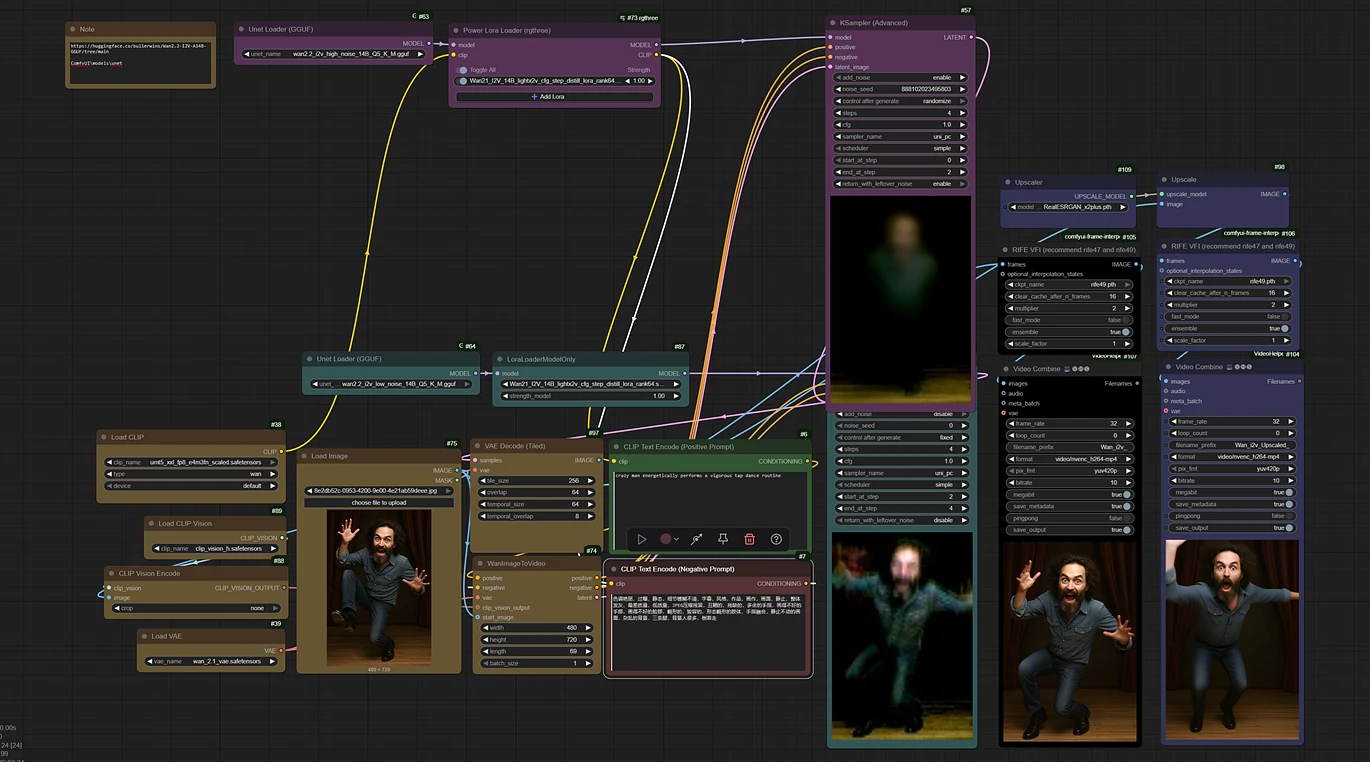1370x762 pixels.
Task: Open vae_name dropdown in Load VAE
Action: [211, 661]
